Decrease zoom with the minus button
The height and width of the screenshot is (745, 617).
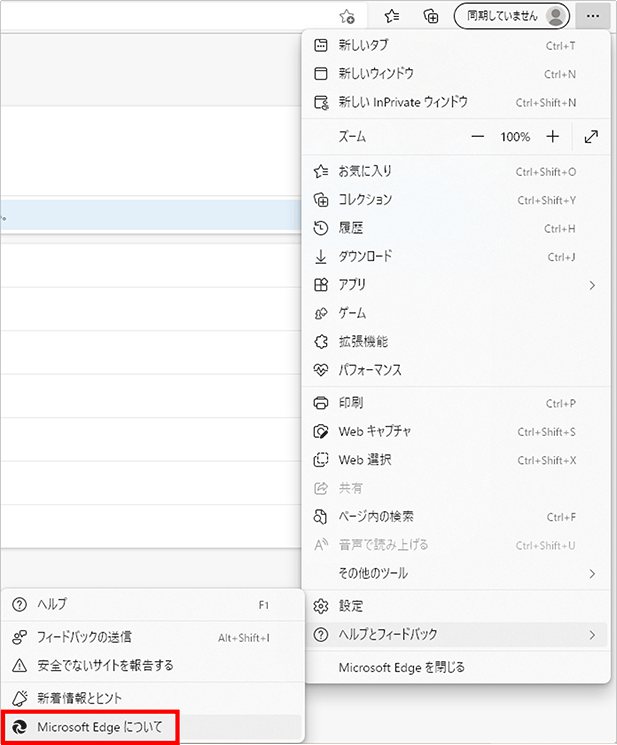(x=477, y=137)
